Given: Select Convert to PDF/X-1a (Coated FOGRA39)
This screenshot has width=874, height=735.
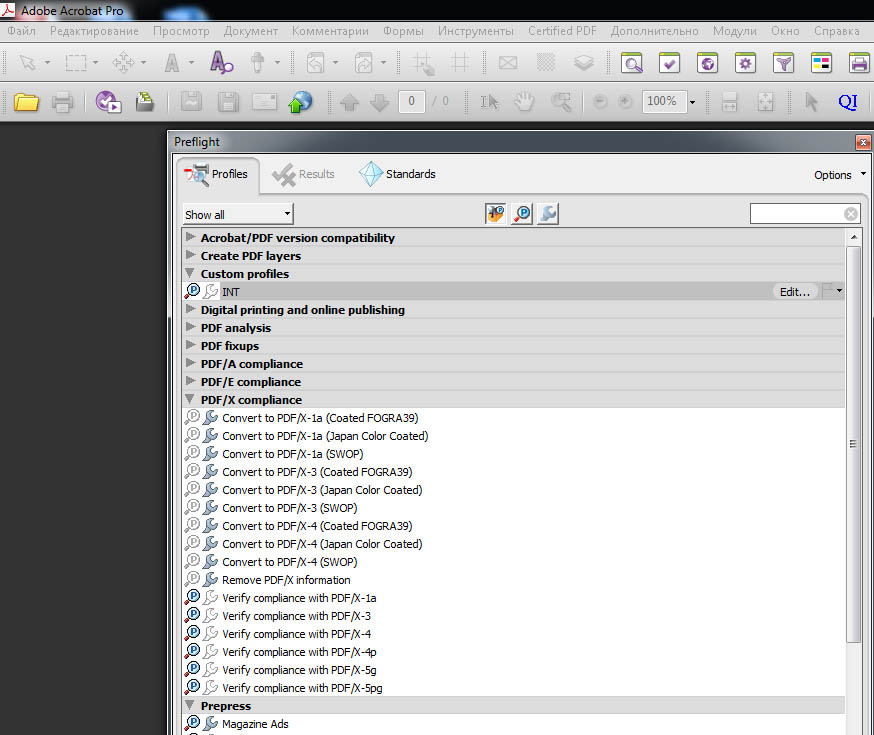Looking at the screenshot, I should [513, 418].
